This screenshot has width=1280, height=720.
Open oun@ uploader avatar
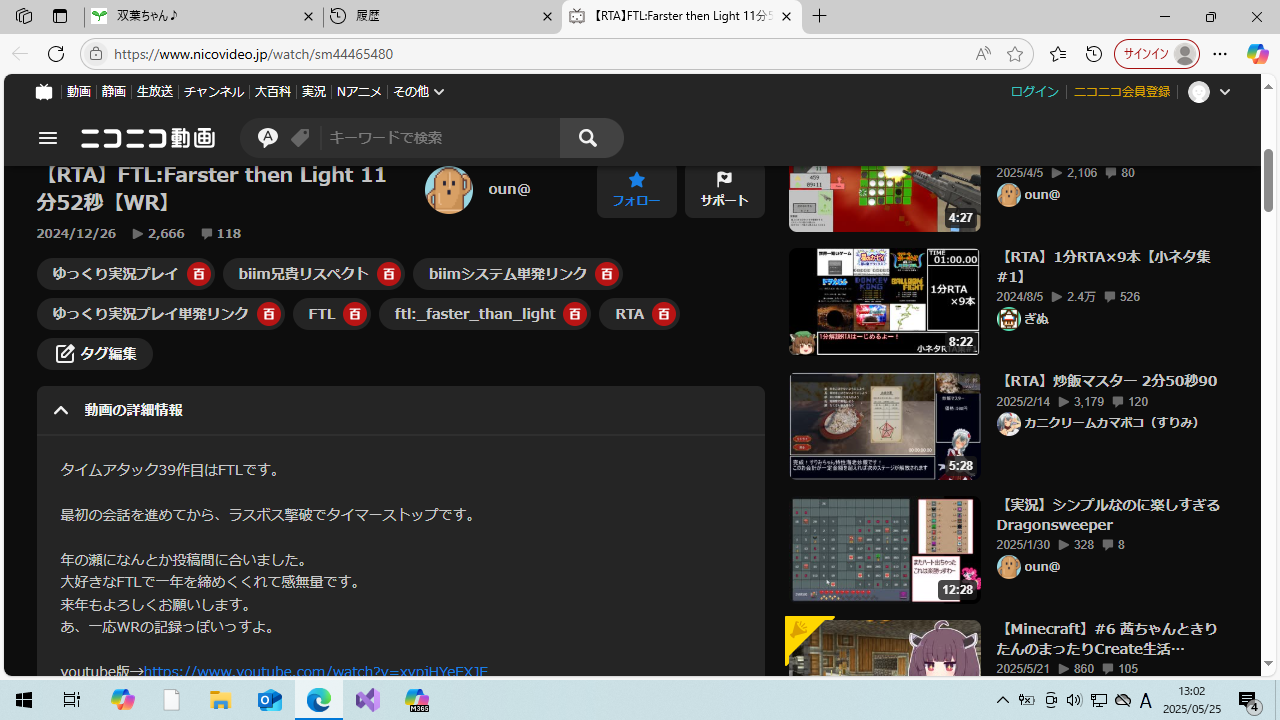coord(449,189)
